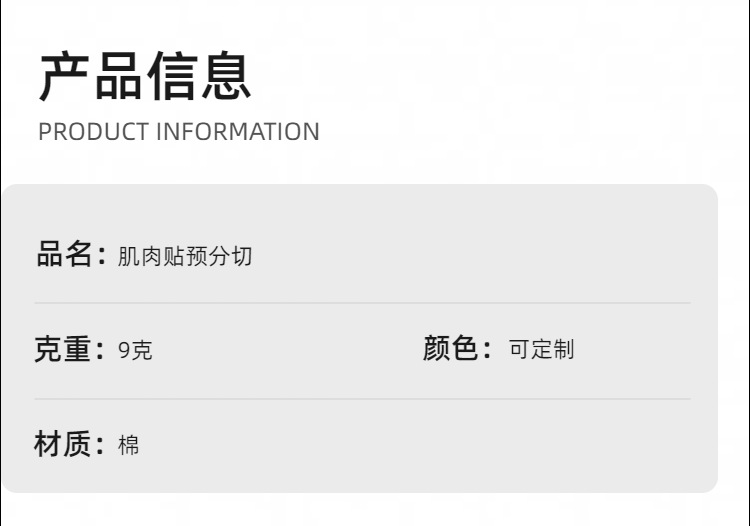Select the color value 可定制

(x=541, y=350)
